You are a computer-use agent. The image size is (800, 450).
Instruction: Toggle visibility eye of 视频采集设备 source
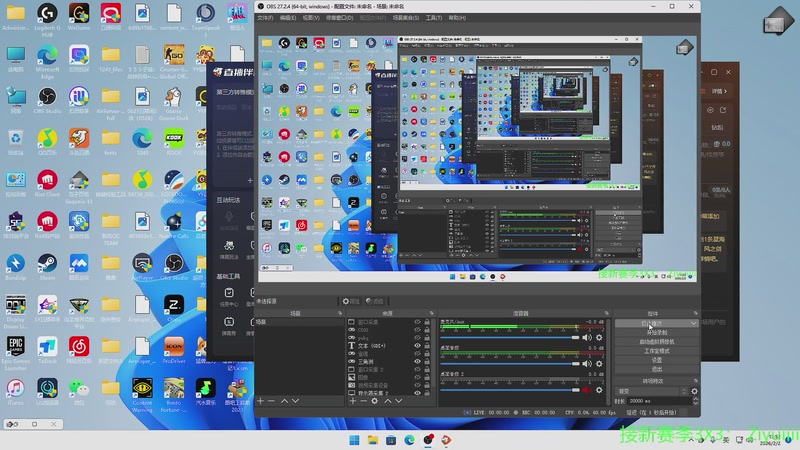coord(417,385)
